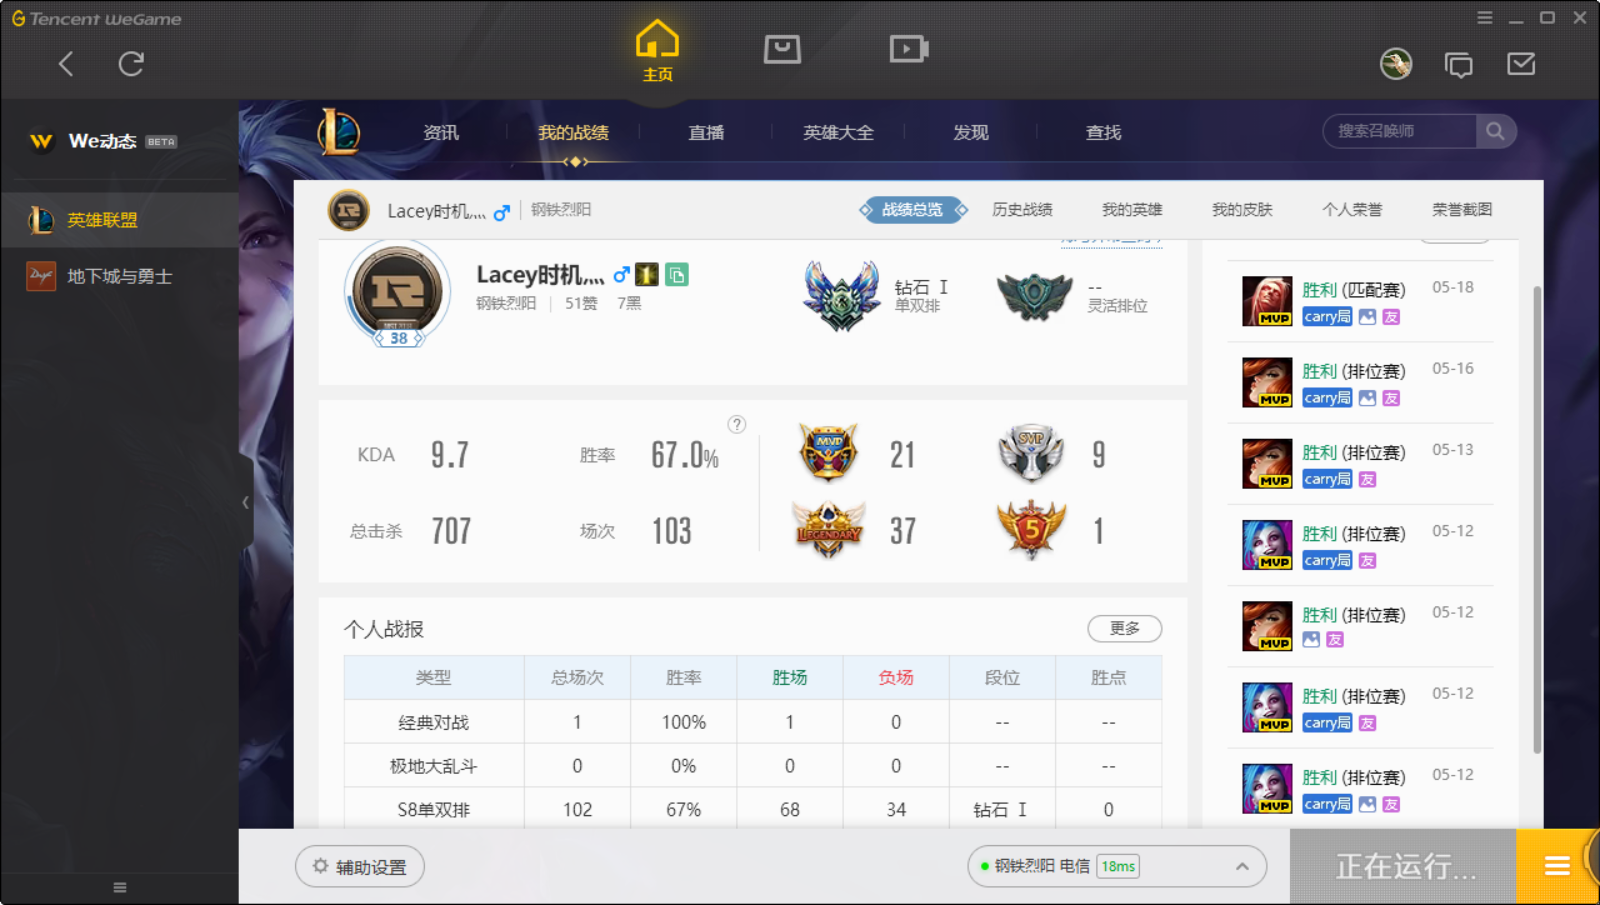Click the small summoner avatar in header
The width and height of the screenshot is (1600, 905).
tap(349, 211)
